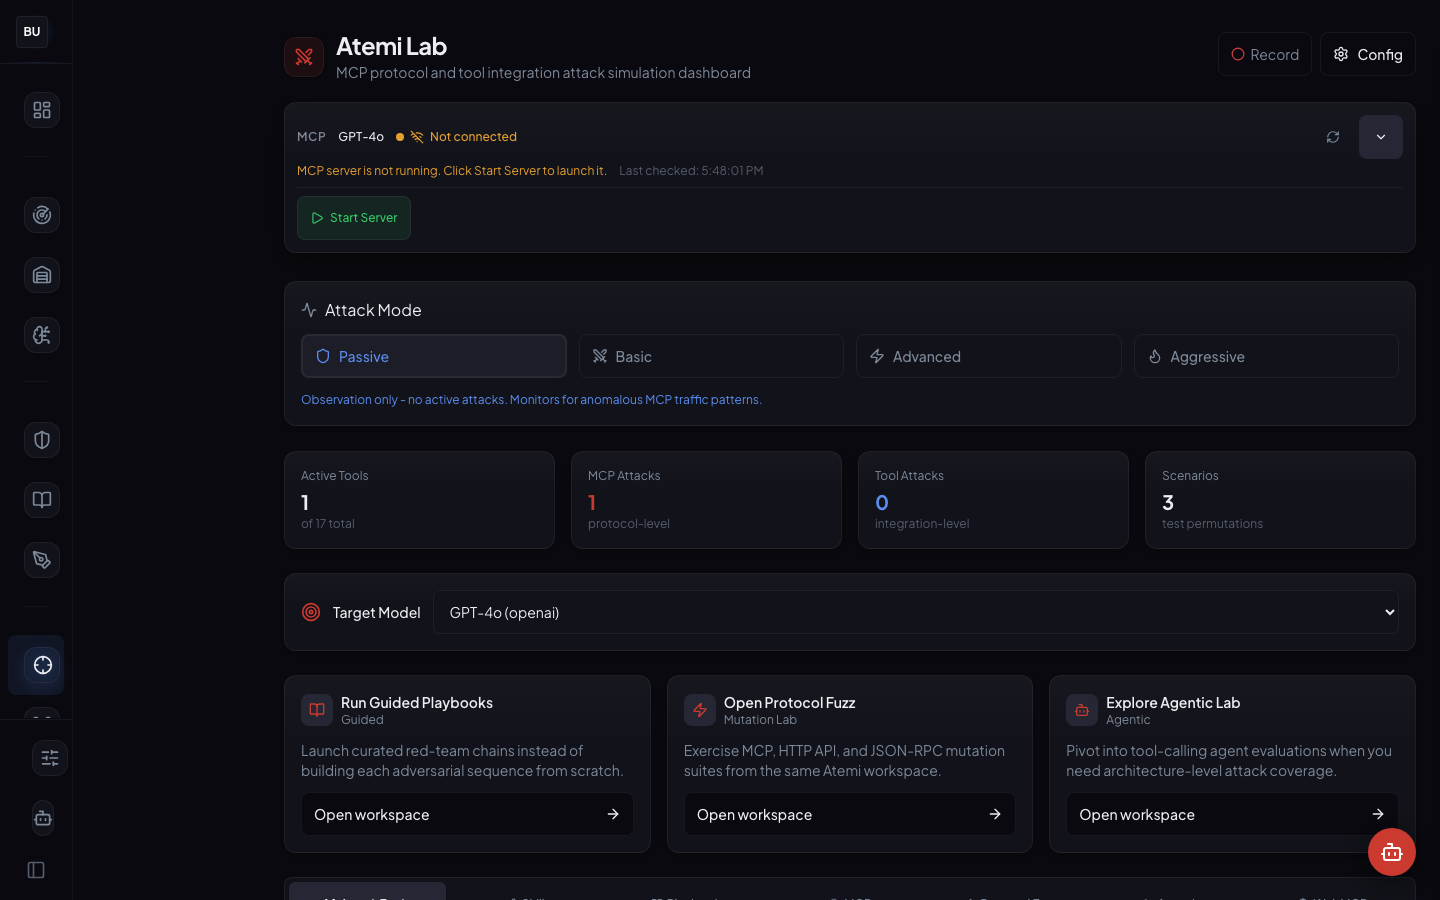This screenshot has height=900, width=1440.
Task: Open workspace for Run Guided Playbooks
Action: point(466,814)
